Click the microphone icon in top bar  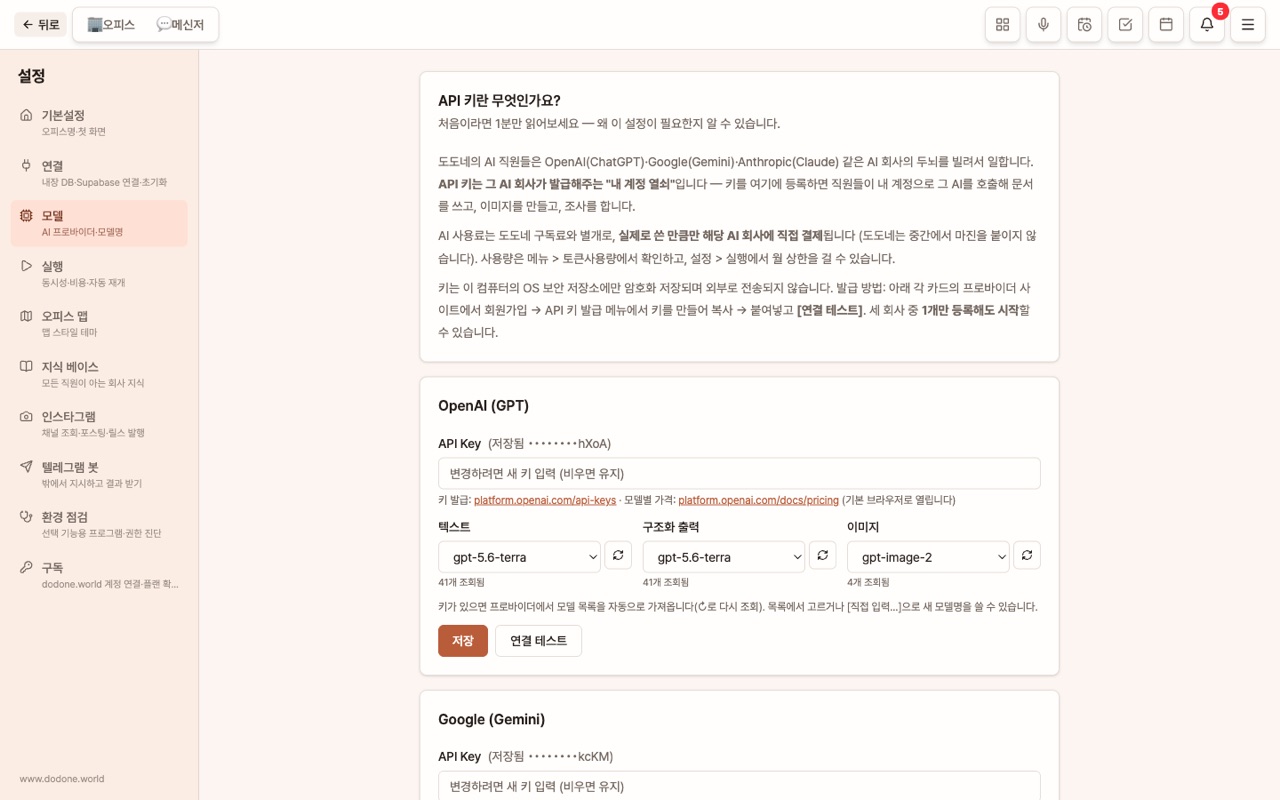pyautogui.click(x=1043, y=25)
